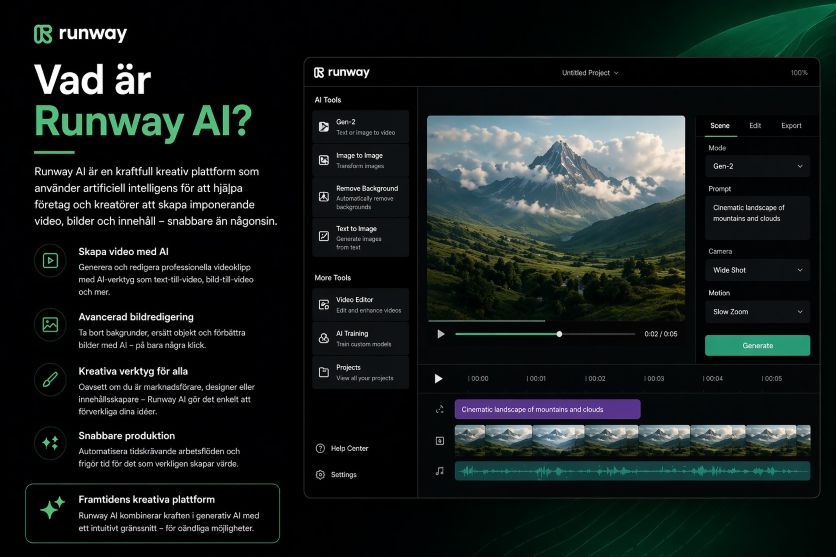Click the Skapa video med AI icon
The height and width of the screenshot is (557, 836).
(50, 261)
